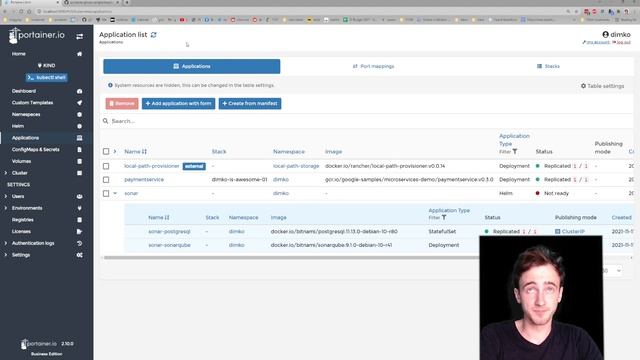Check the paymentservice row checkbox
The image size is (640, 360).
tap(106, 180)
